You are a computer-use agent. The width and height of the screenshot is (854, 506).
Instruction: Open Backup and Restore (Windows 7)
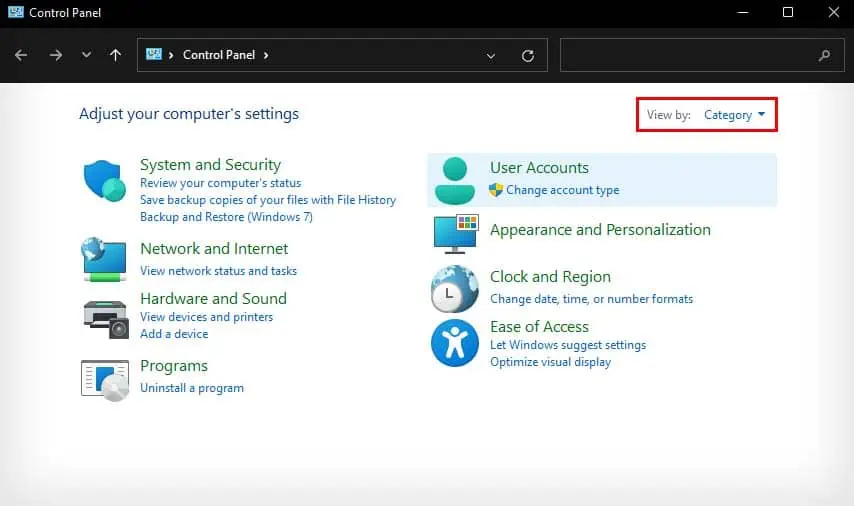pos(226,217)
